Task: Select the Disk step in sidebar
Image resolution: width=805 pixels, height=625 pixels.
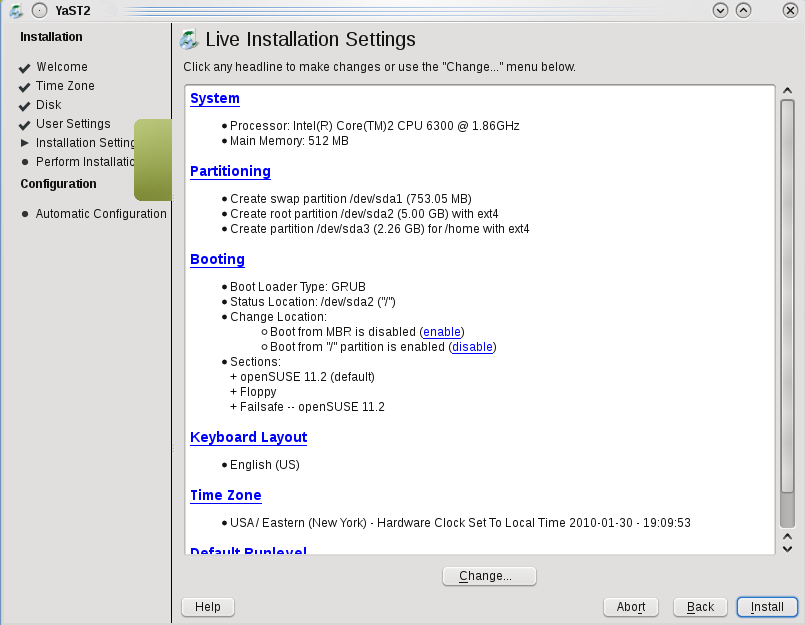Action: (x=49, y=105)
